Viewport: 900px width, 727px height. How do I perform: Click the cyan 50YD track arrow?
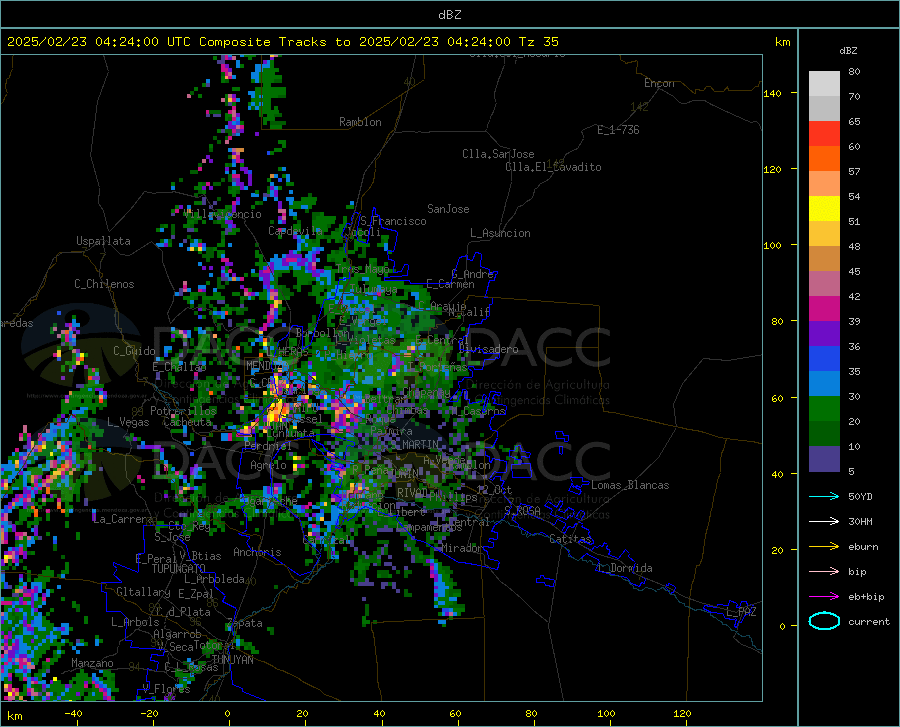[824, 496]
